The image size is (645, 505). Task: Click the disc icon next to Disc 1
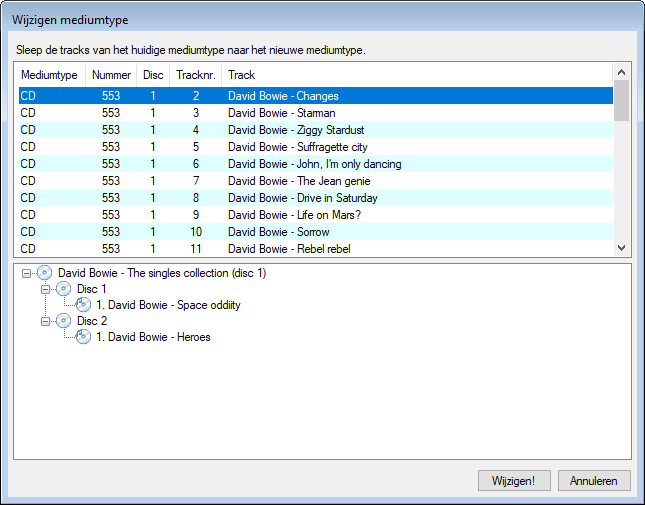click(x=63, y=289)
